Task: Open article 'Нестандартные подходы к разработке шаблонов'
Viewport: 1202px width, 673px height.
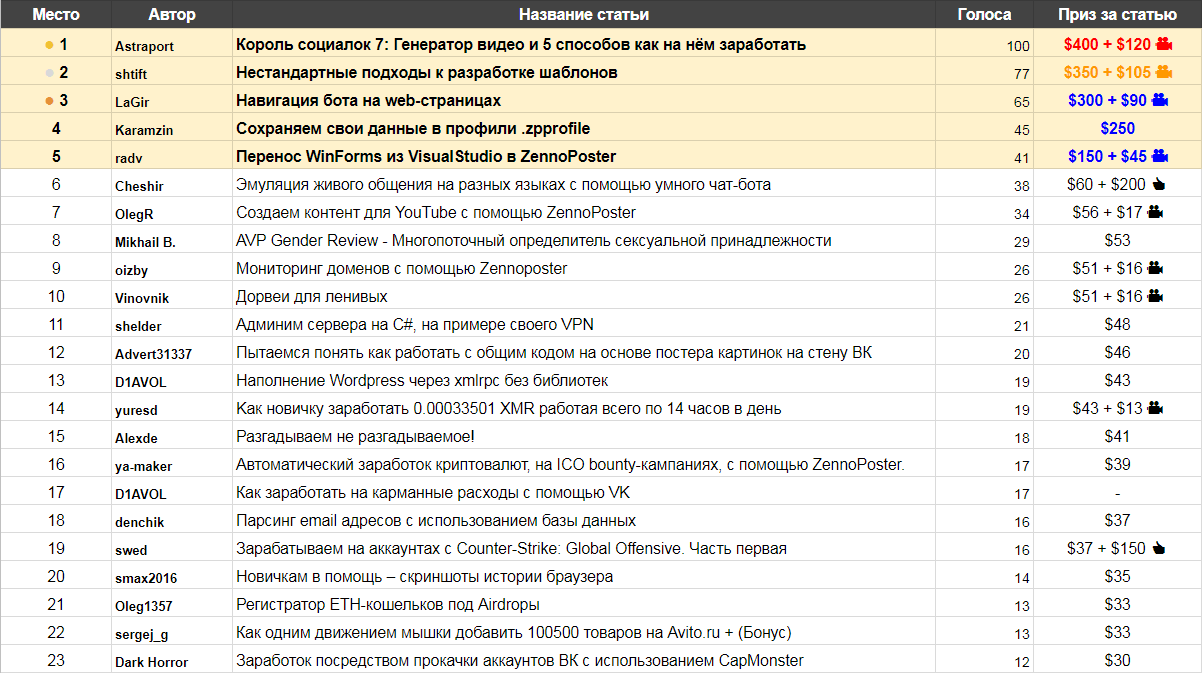Action: [x=427, y=73]
